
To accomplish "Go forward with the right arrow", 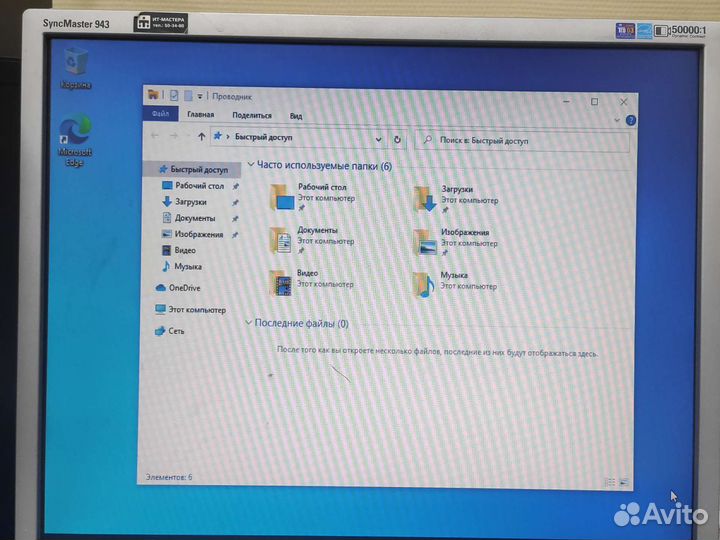I will [174, 136].
